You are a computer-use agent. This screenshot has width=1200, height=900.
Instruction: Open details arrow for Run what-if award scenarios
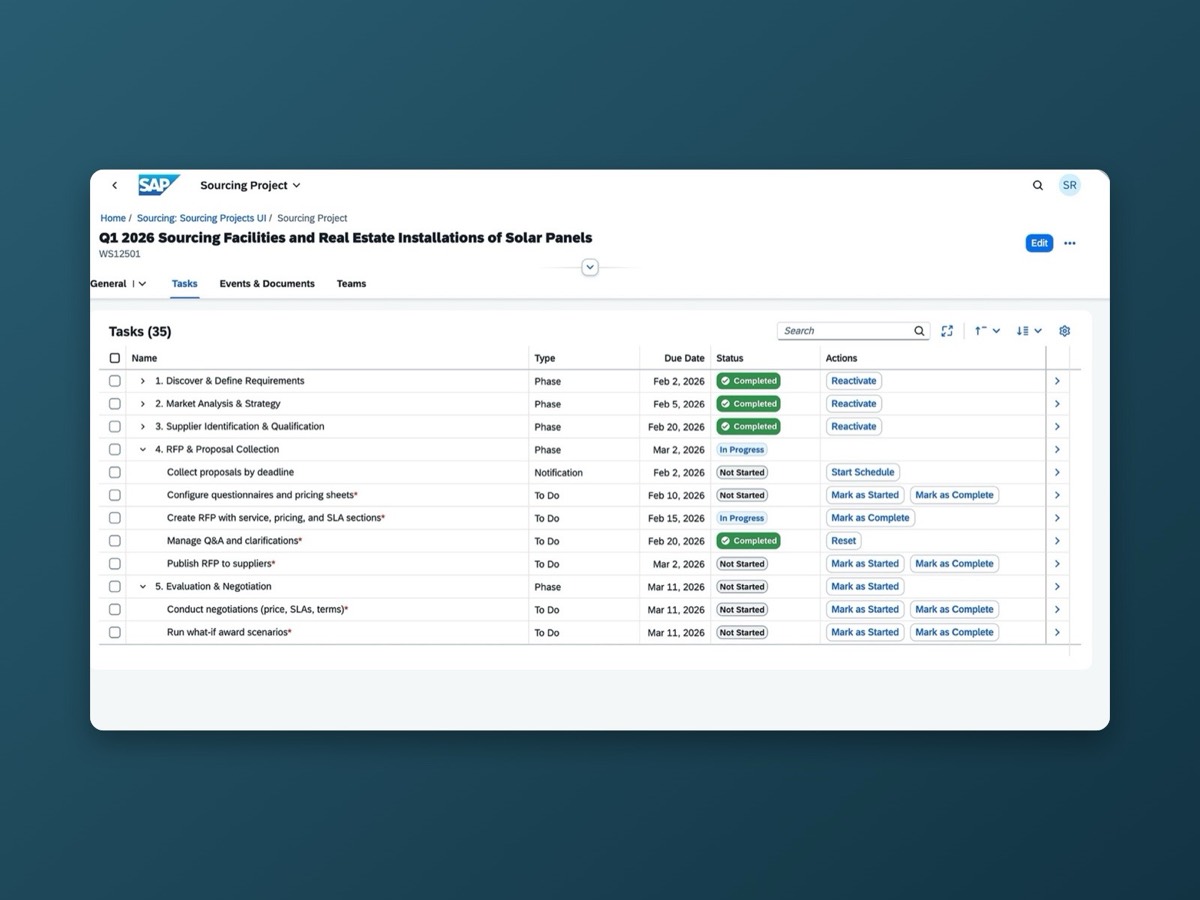pos(1057,633)
